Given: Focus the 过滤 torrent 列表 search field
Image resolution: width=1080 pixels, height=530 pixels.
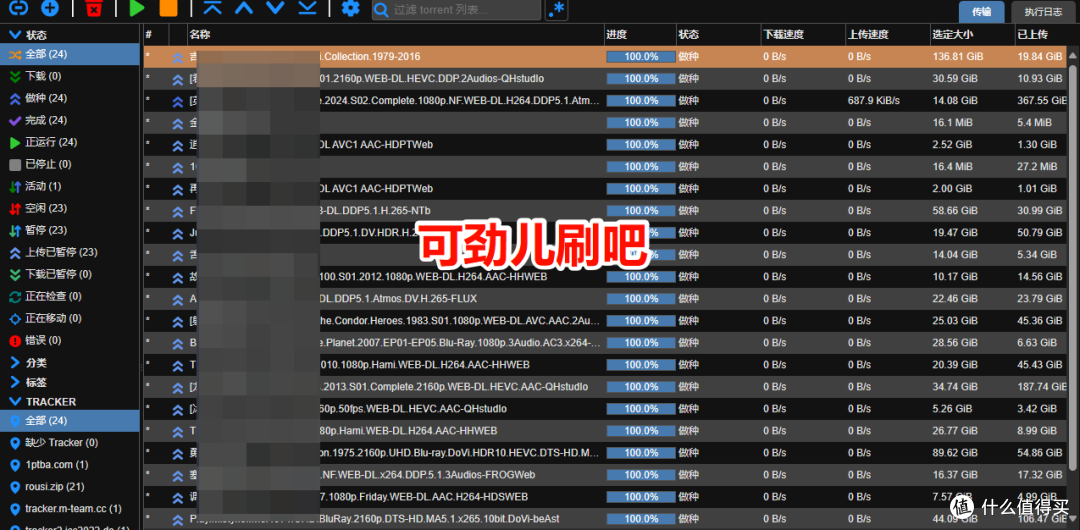Looking at the screenshot, I should click(457, 10).
